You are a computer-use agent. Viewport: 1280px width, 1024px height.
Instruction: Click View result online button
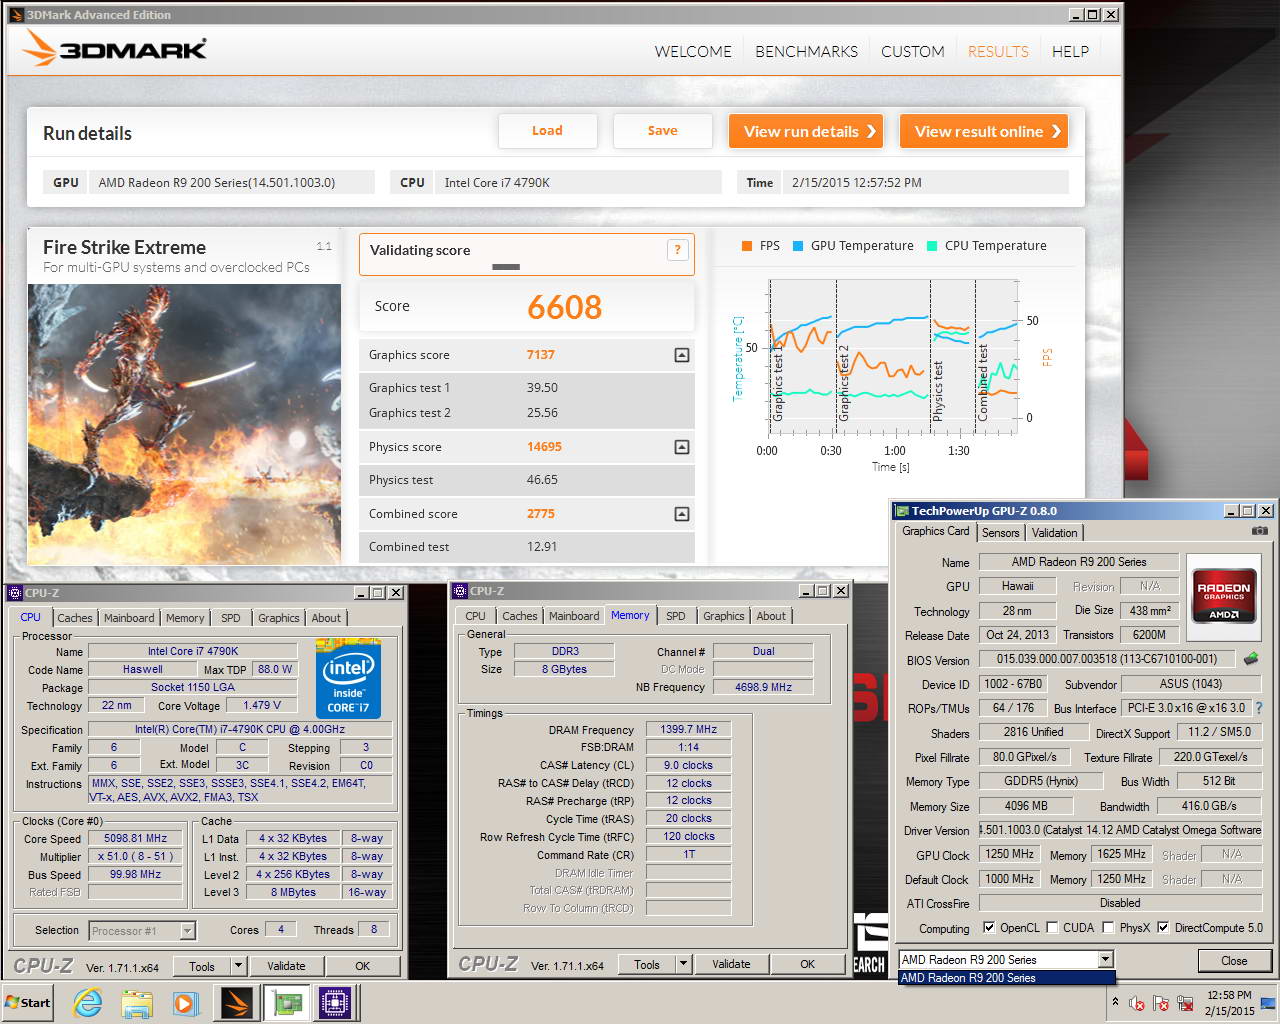[984, 131]
